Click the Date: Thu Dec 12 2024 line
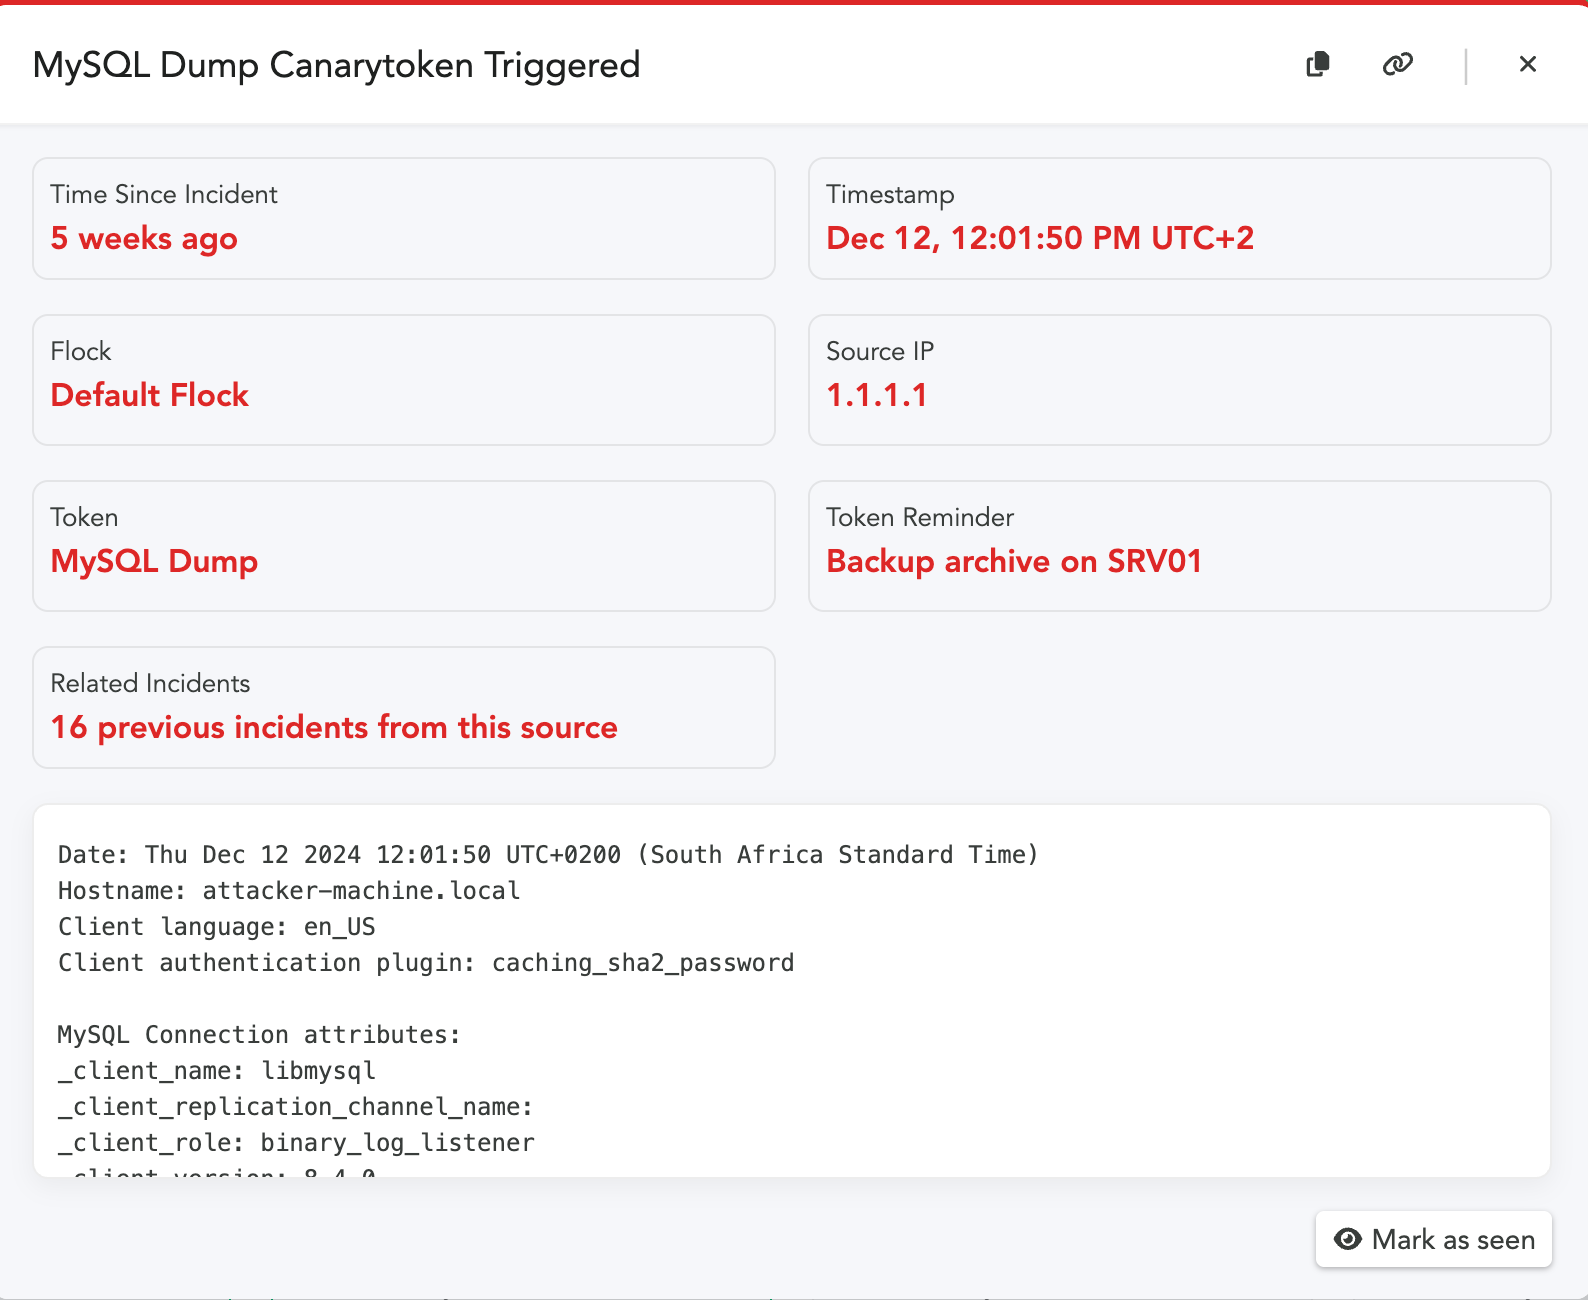The image size is (1588, 1300). point(548,855)
